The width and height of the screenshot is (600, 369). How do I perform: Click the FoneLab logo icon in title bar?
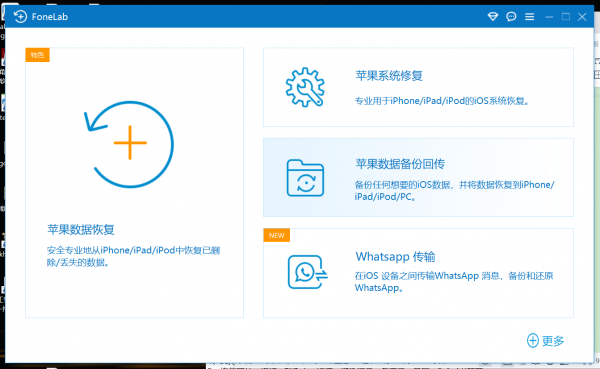point(20,16)
